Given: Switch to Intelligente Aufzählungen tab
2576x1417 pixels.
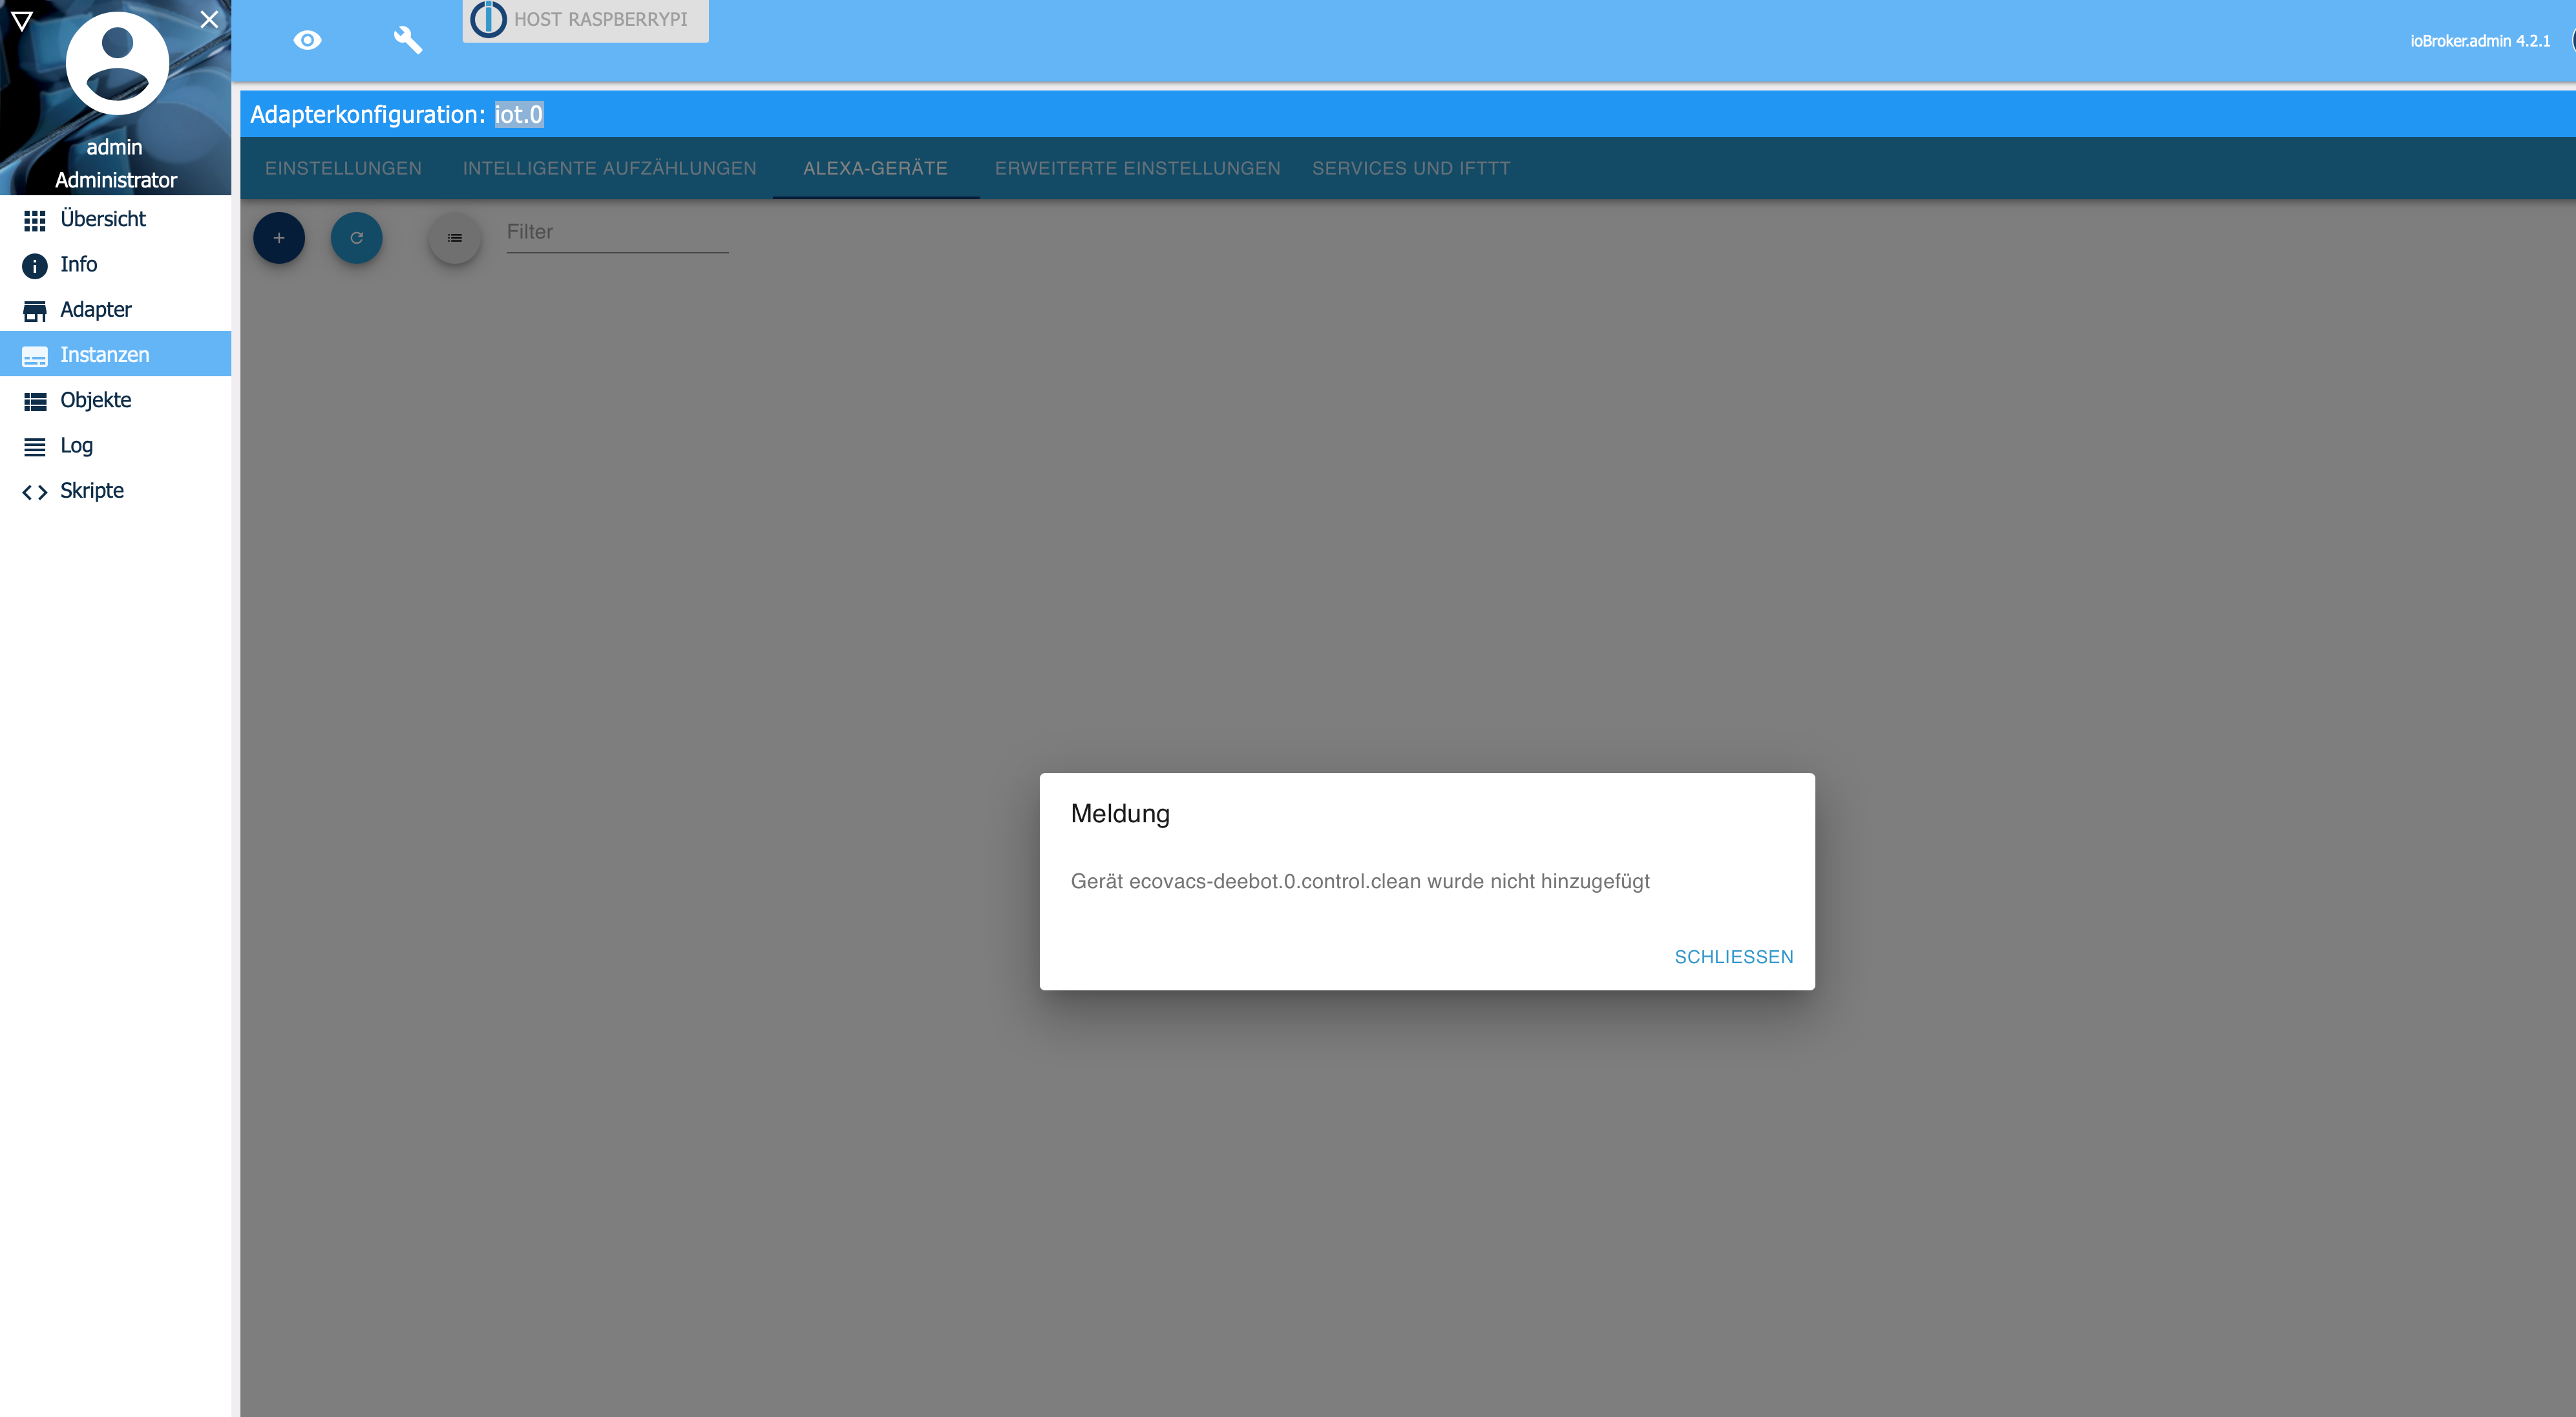Looking at the screenshot, I should tap(609, 168).
